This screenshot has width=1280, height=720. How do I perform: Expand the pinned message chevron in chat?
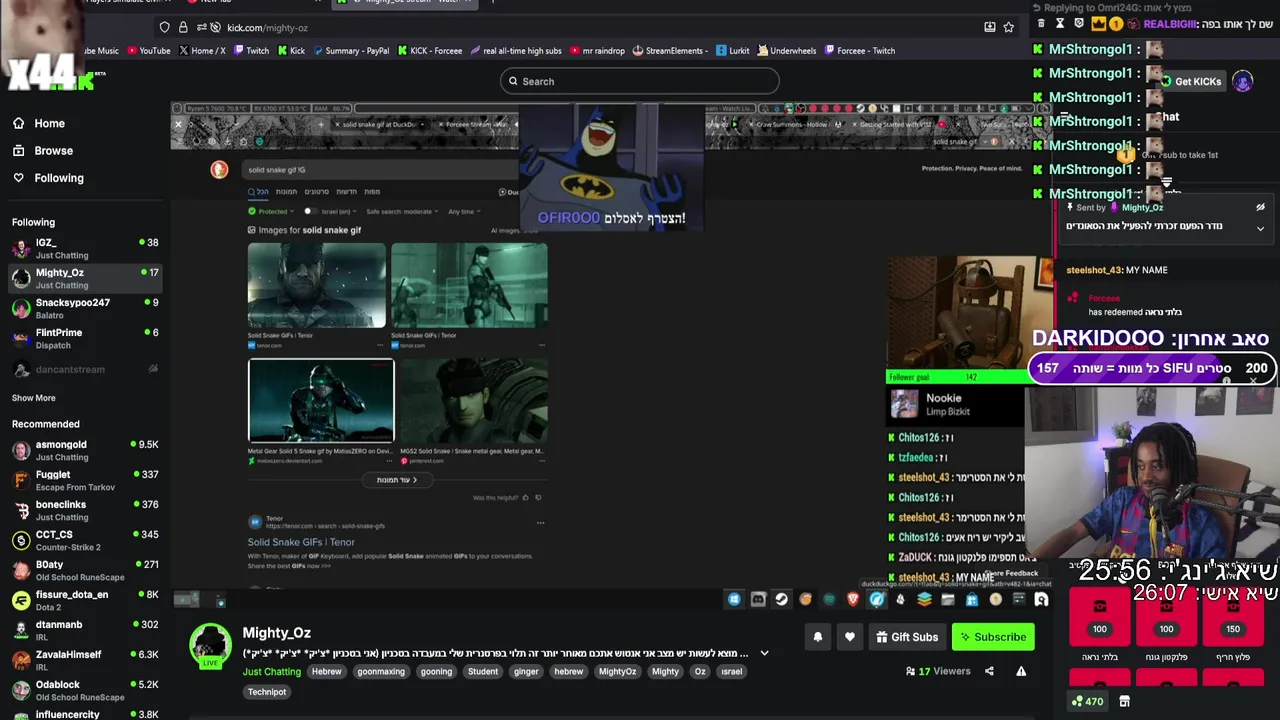pos(1260,228)
